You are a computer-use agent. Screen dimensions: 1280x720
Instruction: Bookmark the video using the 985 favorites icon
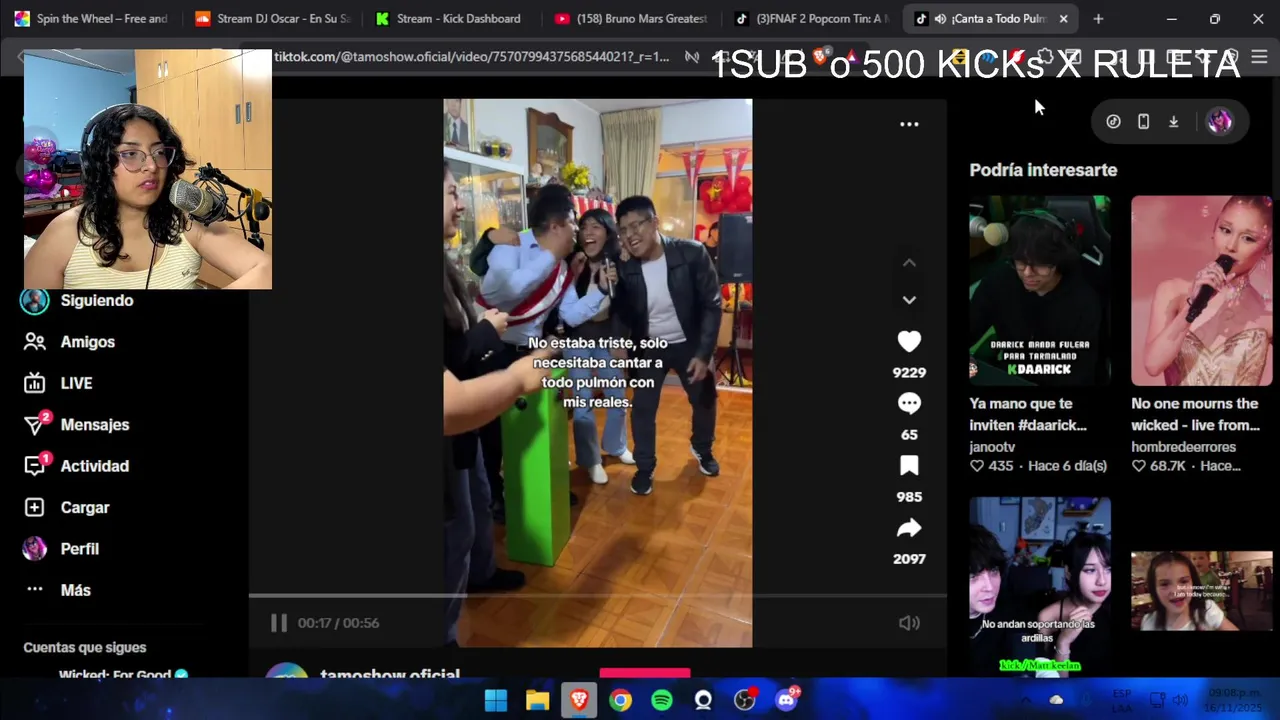[909, 465]
